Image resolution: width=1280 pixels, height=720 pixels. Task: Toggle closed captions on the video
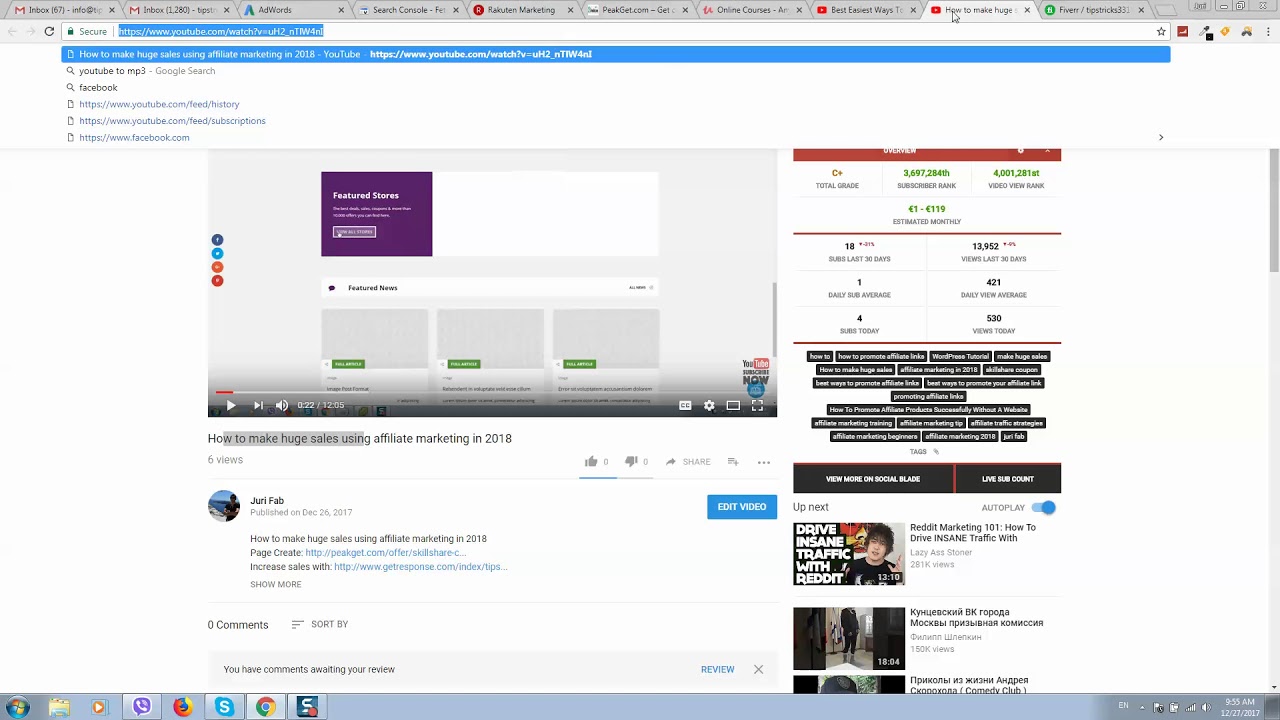tap(685, 405)
